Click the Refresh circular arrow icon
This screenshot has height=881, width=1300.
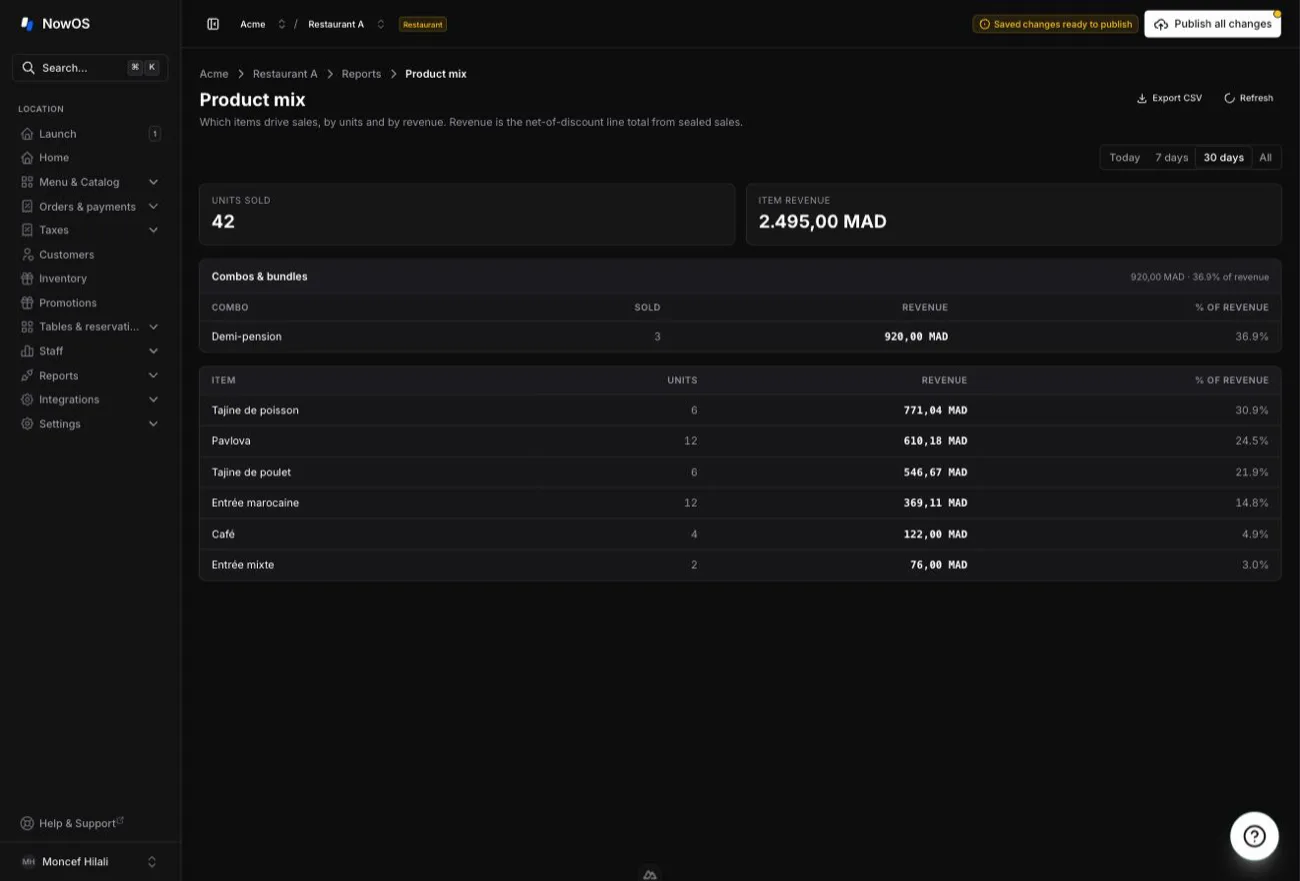tap(1230, 98)
